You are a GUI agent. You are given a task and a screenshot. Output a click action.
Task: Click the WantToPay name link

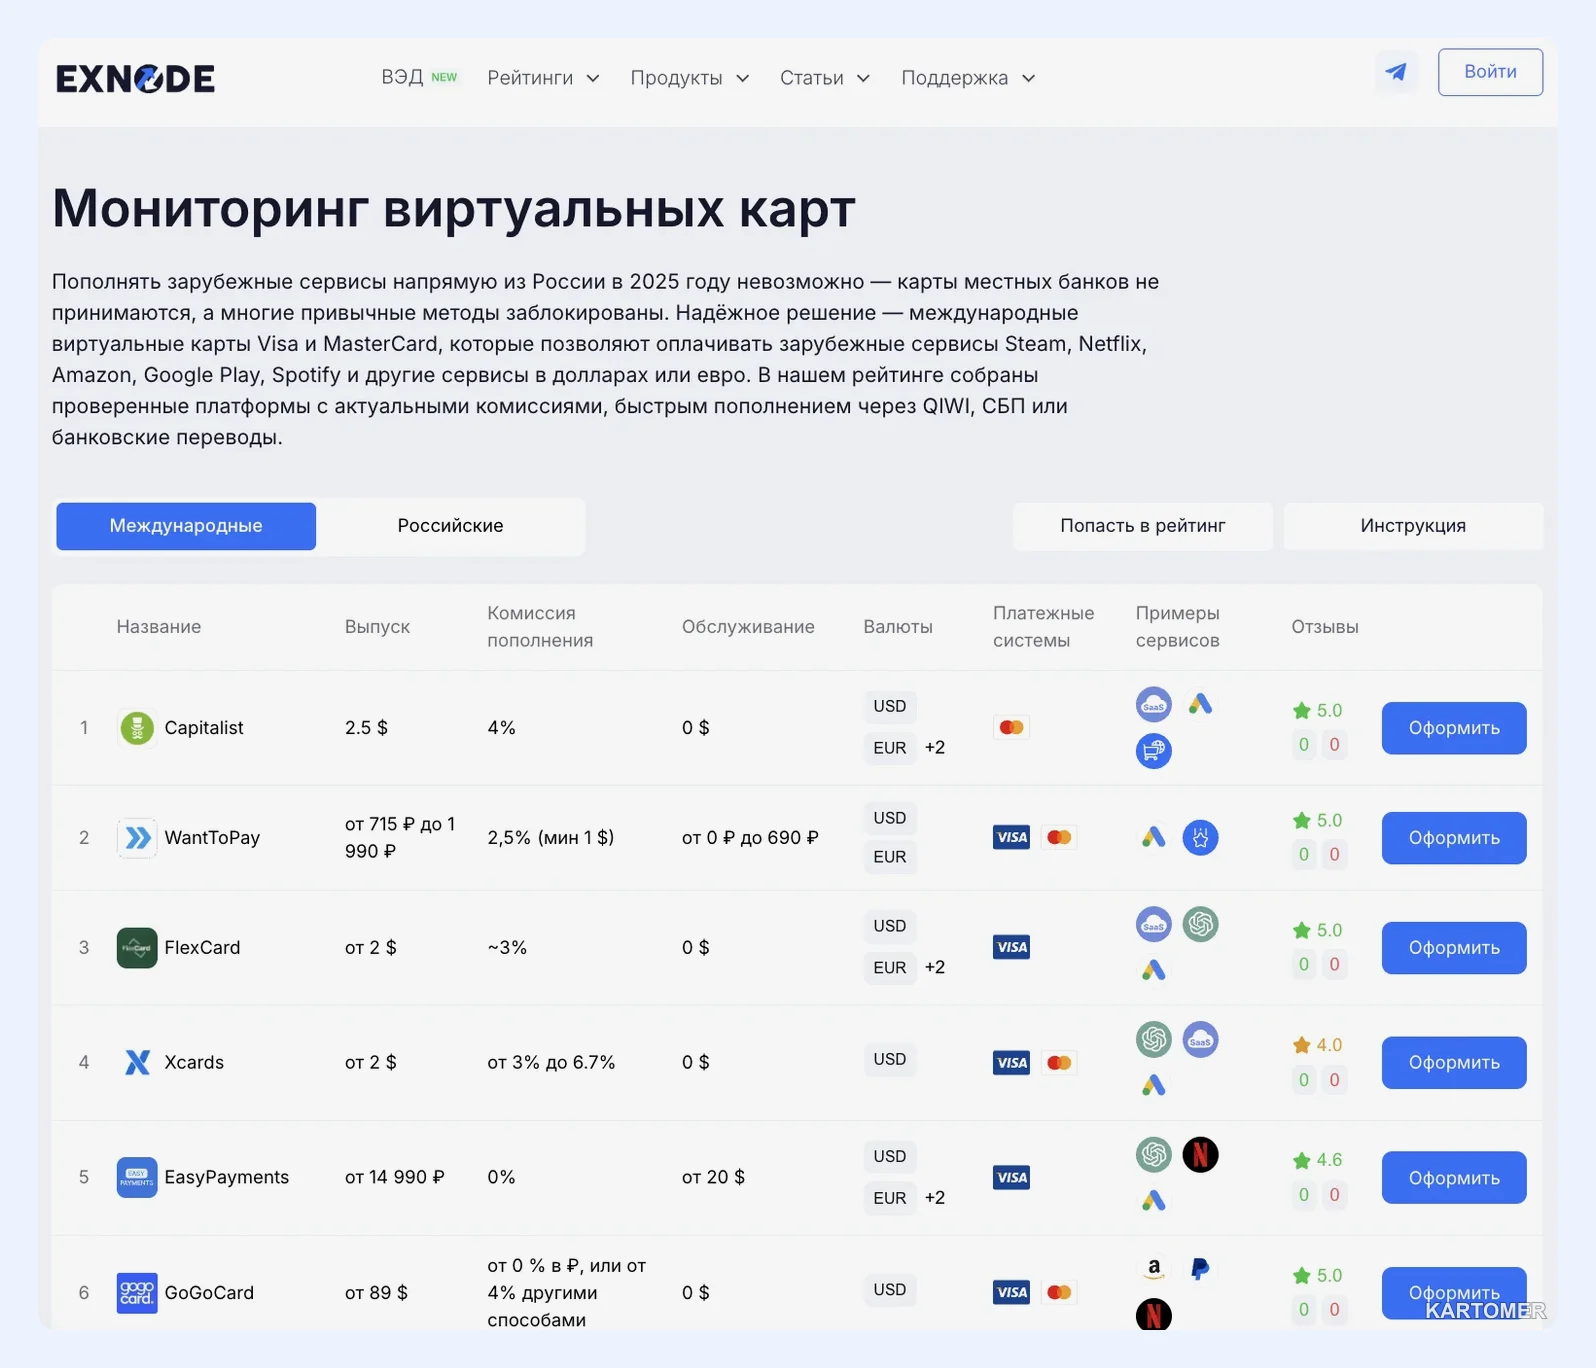point(212,838)
